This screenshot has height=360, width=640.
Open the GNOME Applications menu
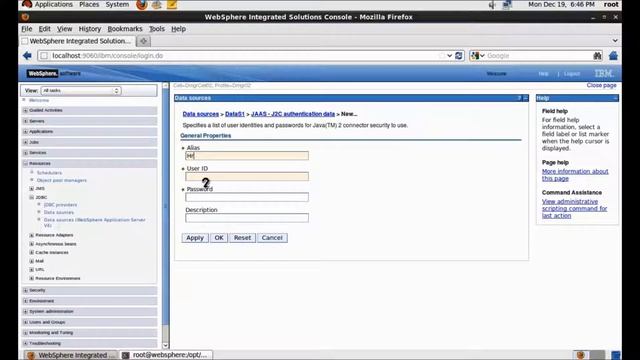click(x=53, y=4)
